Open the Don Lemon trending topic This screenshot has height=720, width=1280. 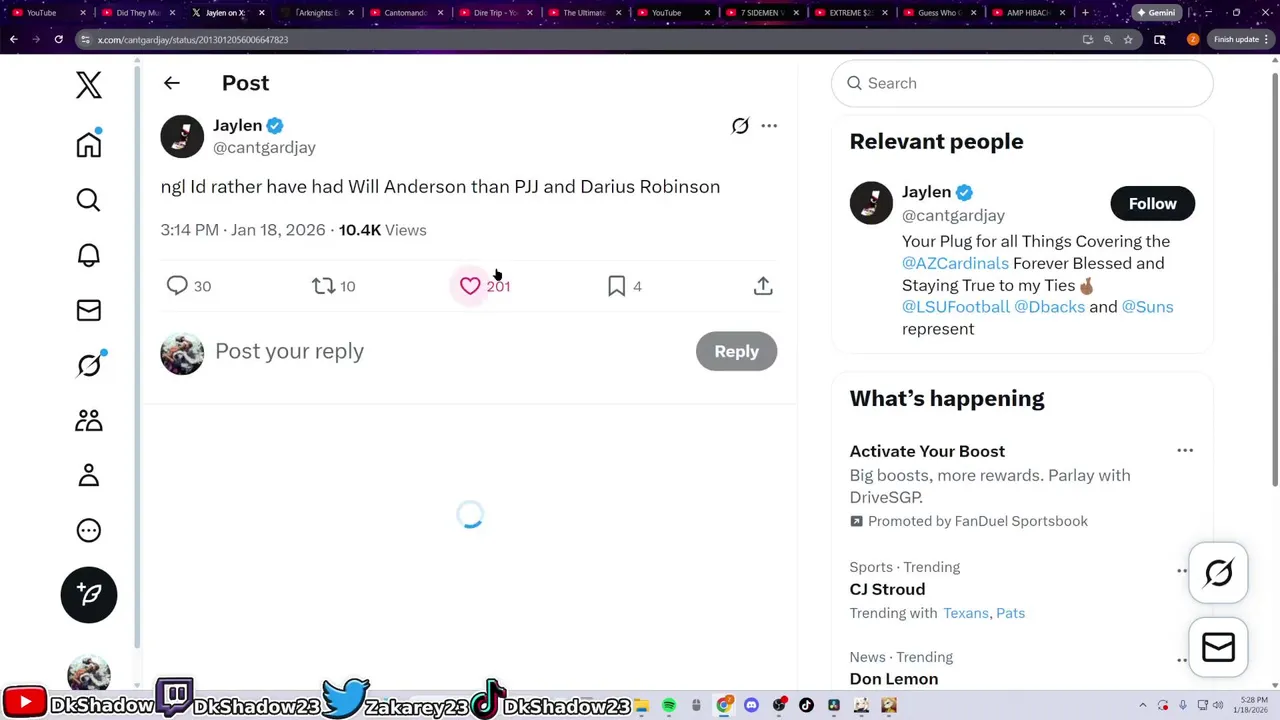(894, 679)
